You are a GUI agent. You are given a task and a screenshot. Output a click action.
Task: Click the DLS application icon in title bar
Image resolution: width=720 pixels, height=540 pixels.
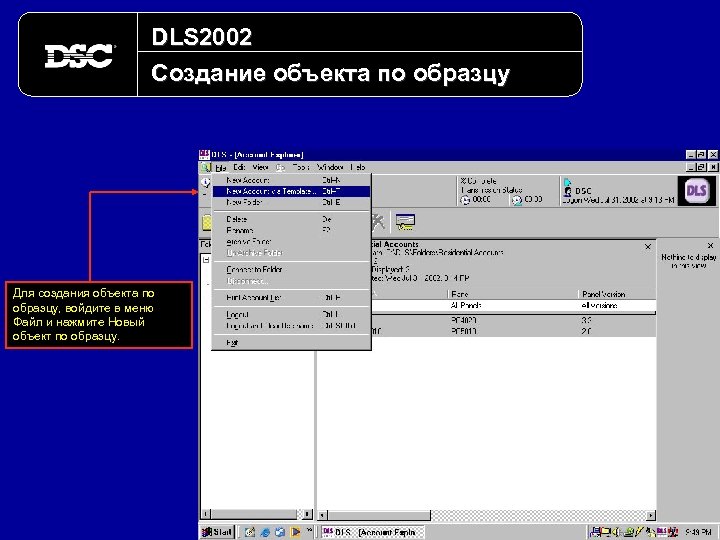pos(204,155)
